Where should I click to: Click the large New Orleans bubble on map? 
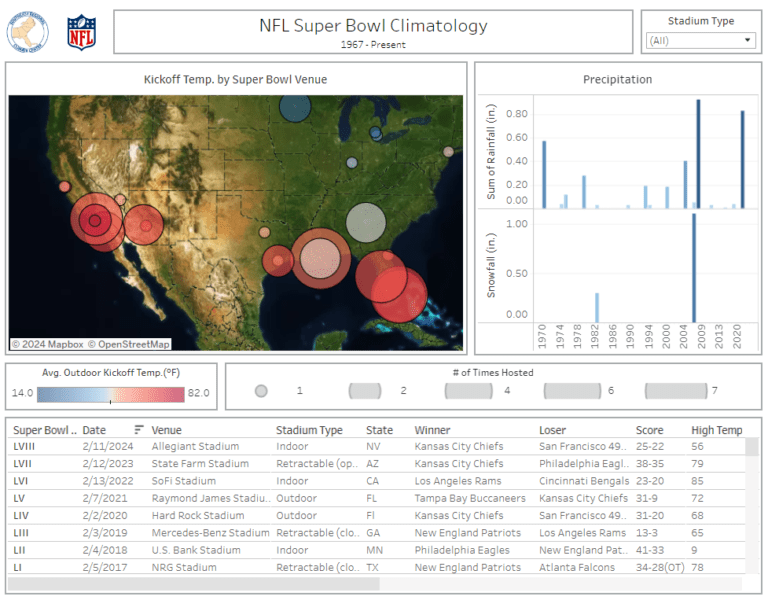pyautogui.click(x=321, y=258)
